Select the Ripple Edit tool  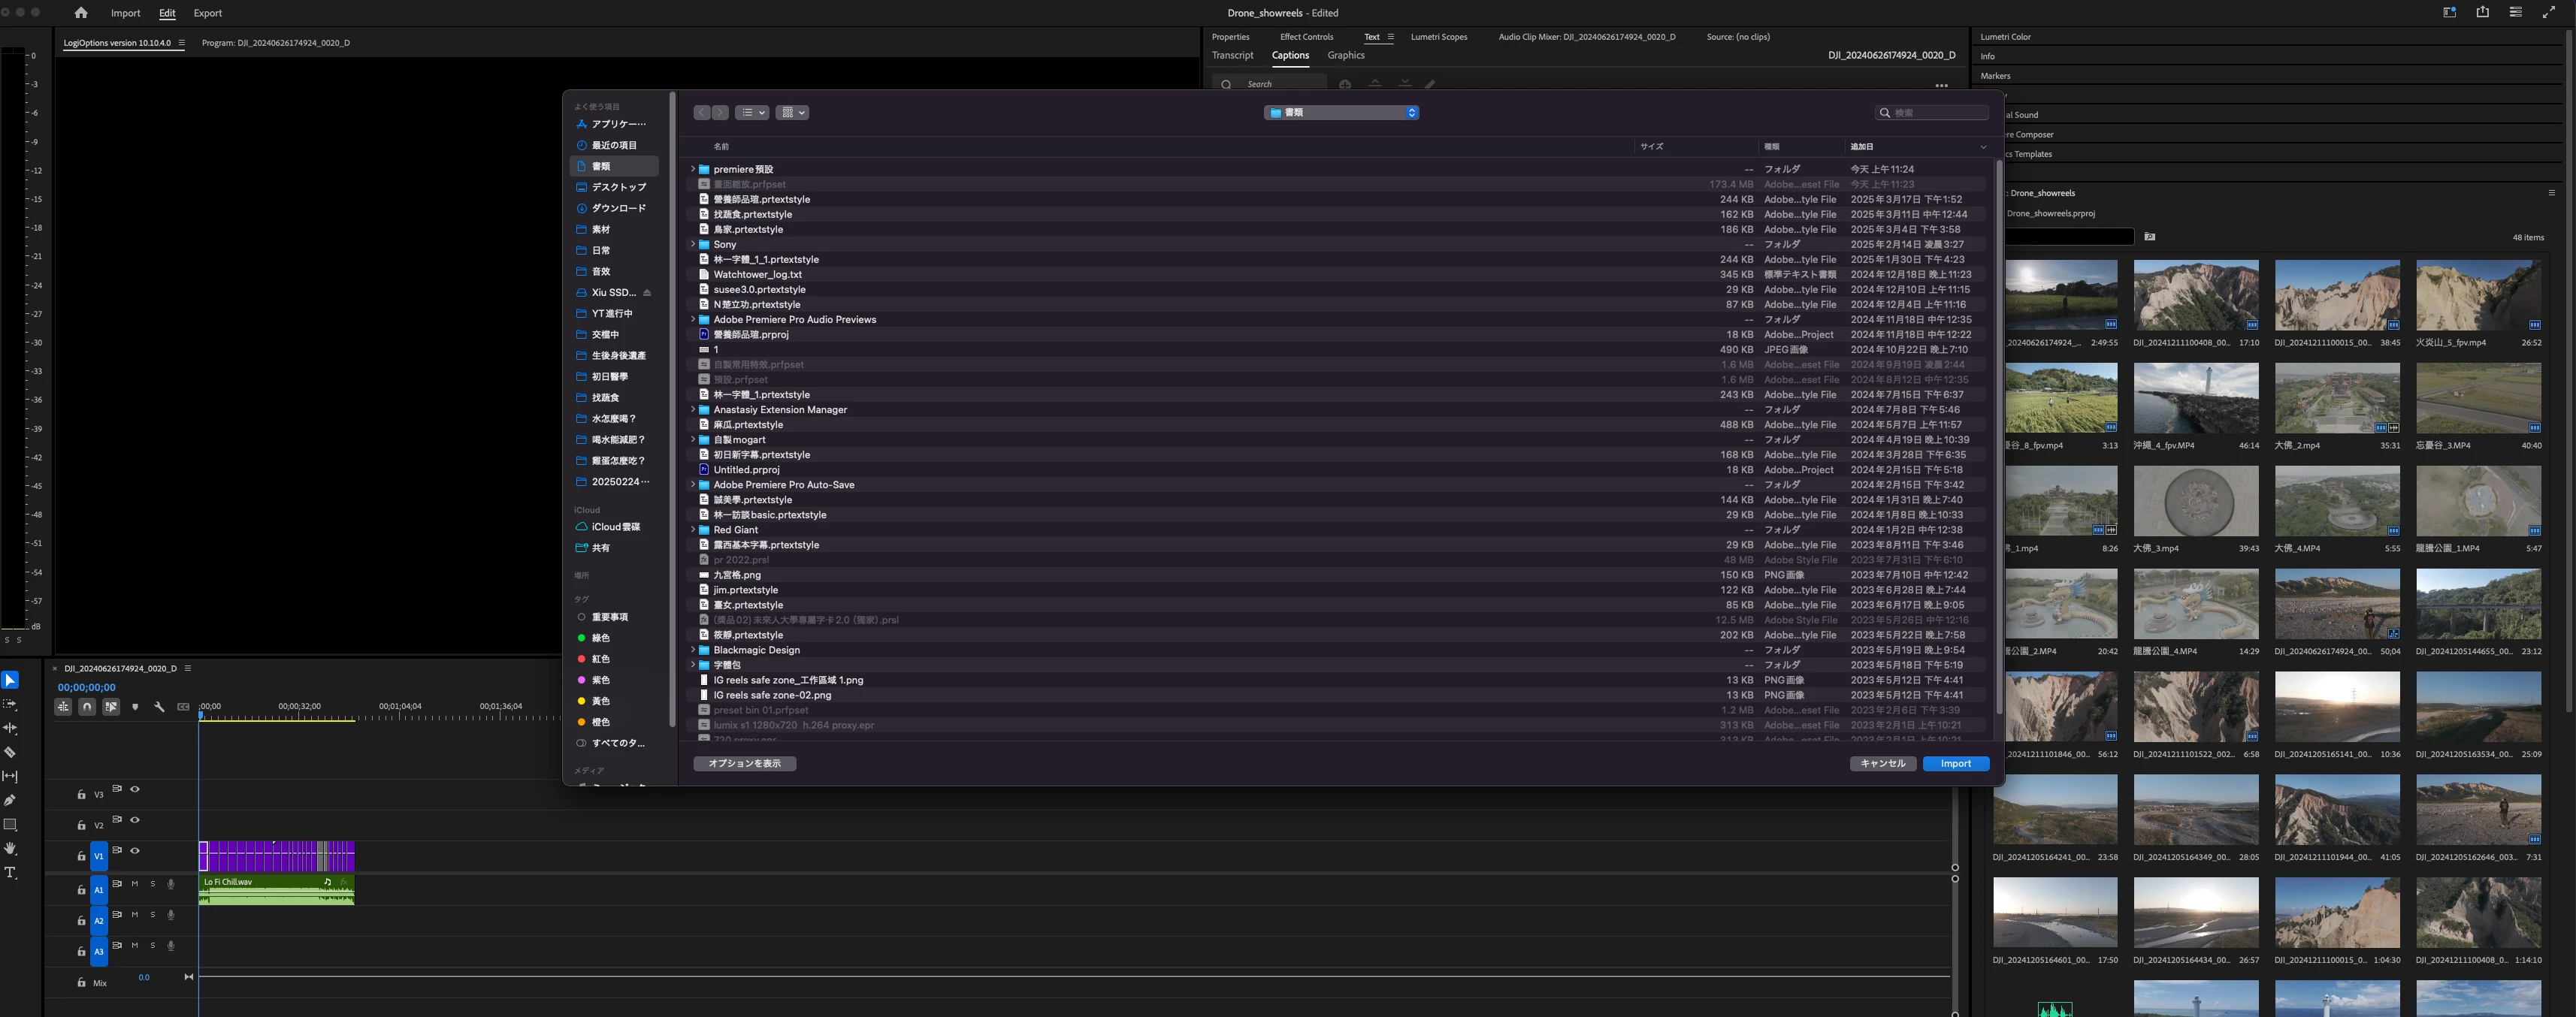[10, 728]
